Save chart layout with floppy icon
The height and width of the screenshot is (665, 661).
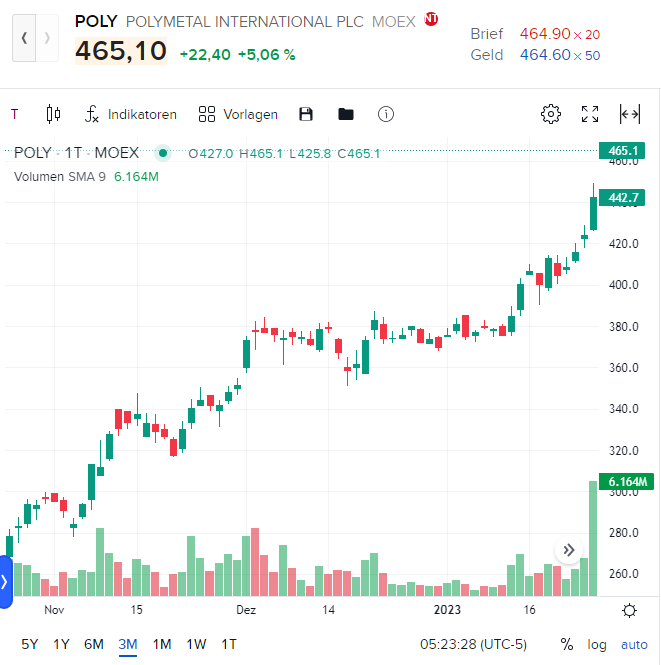click(x=306, y=114)
